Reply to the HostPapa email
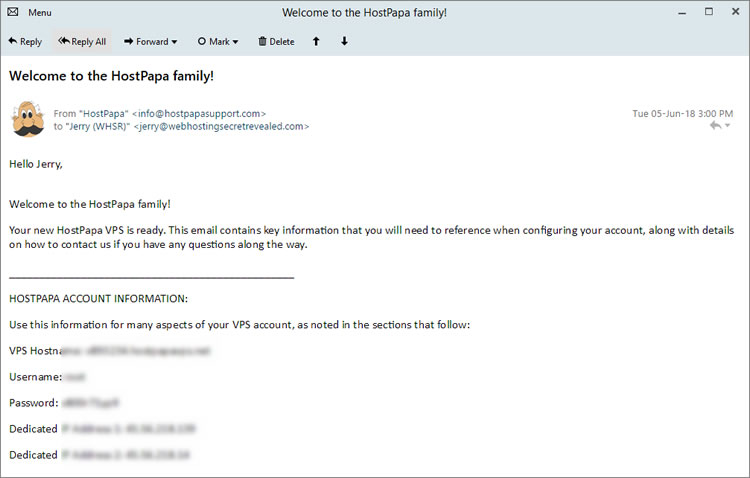Viewport: 750px width, 478px height. point(25,42)
